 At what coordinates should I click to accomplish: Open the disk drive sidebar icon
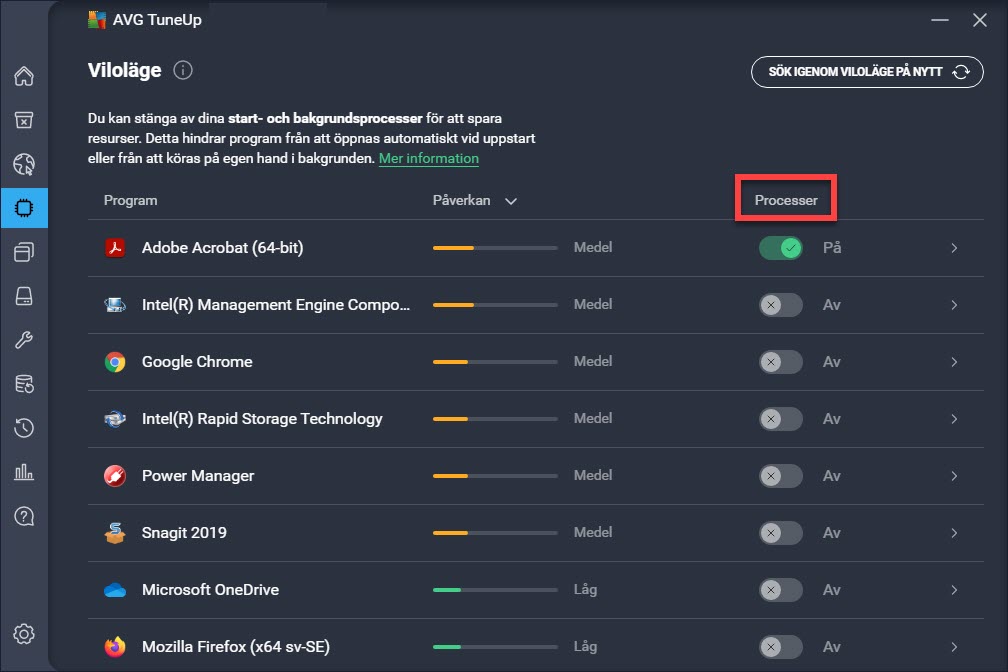point(24,296)
